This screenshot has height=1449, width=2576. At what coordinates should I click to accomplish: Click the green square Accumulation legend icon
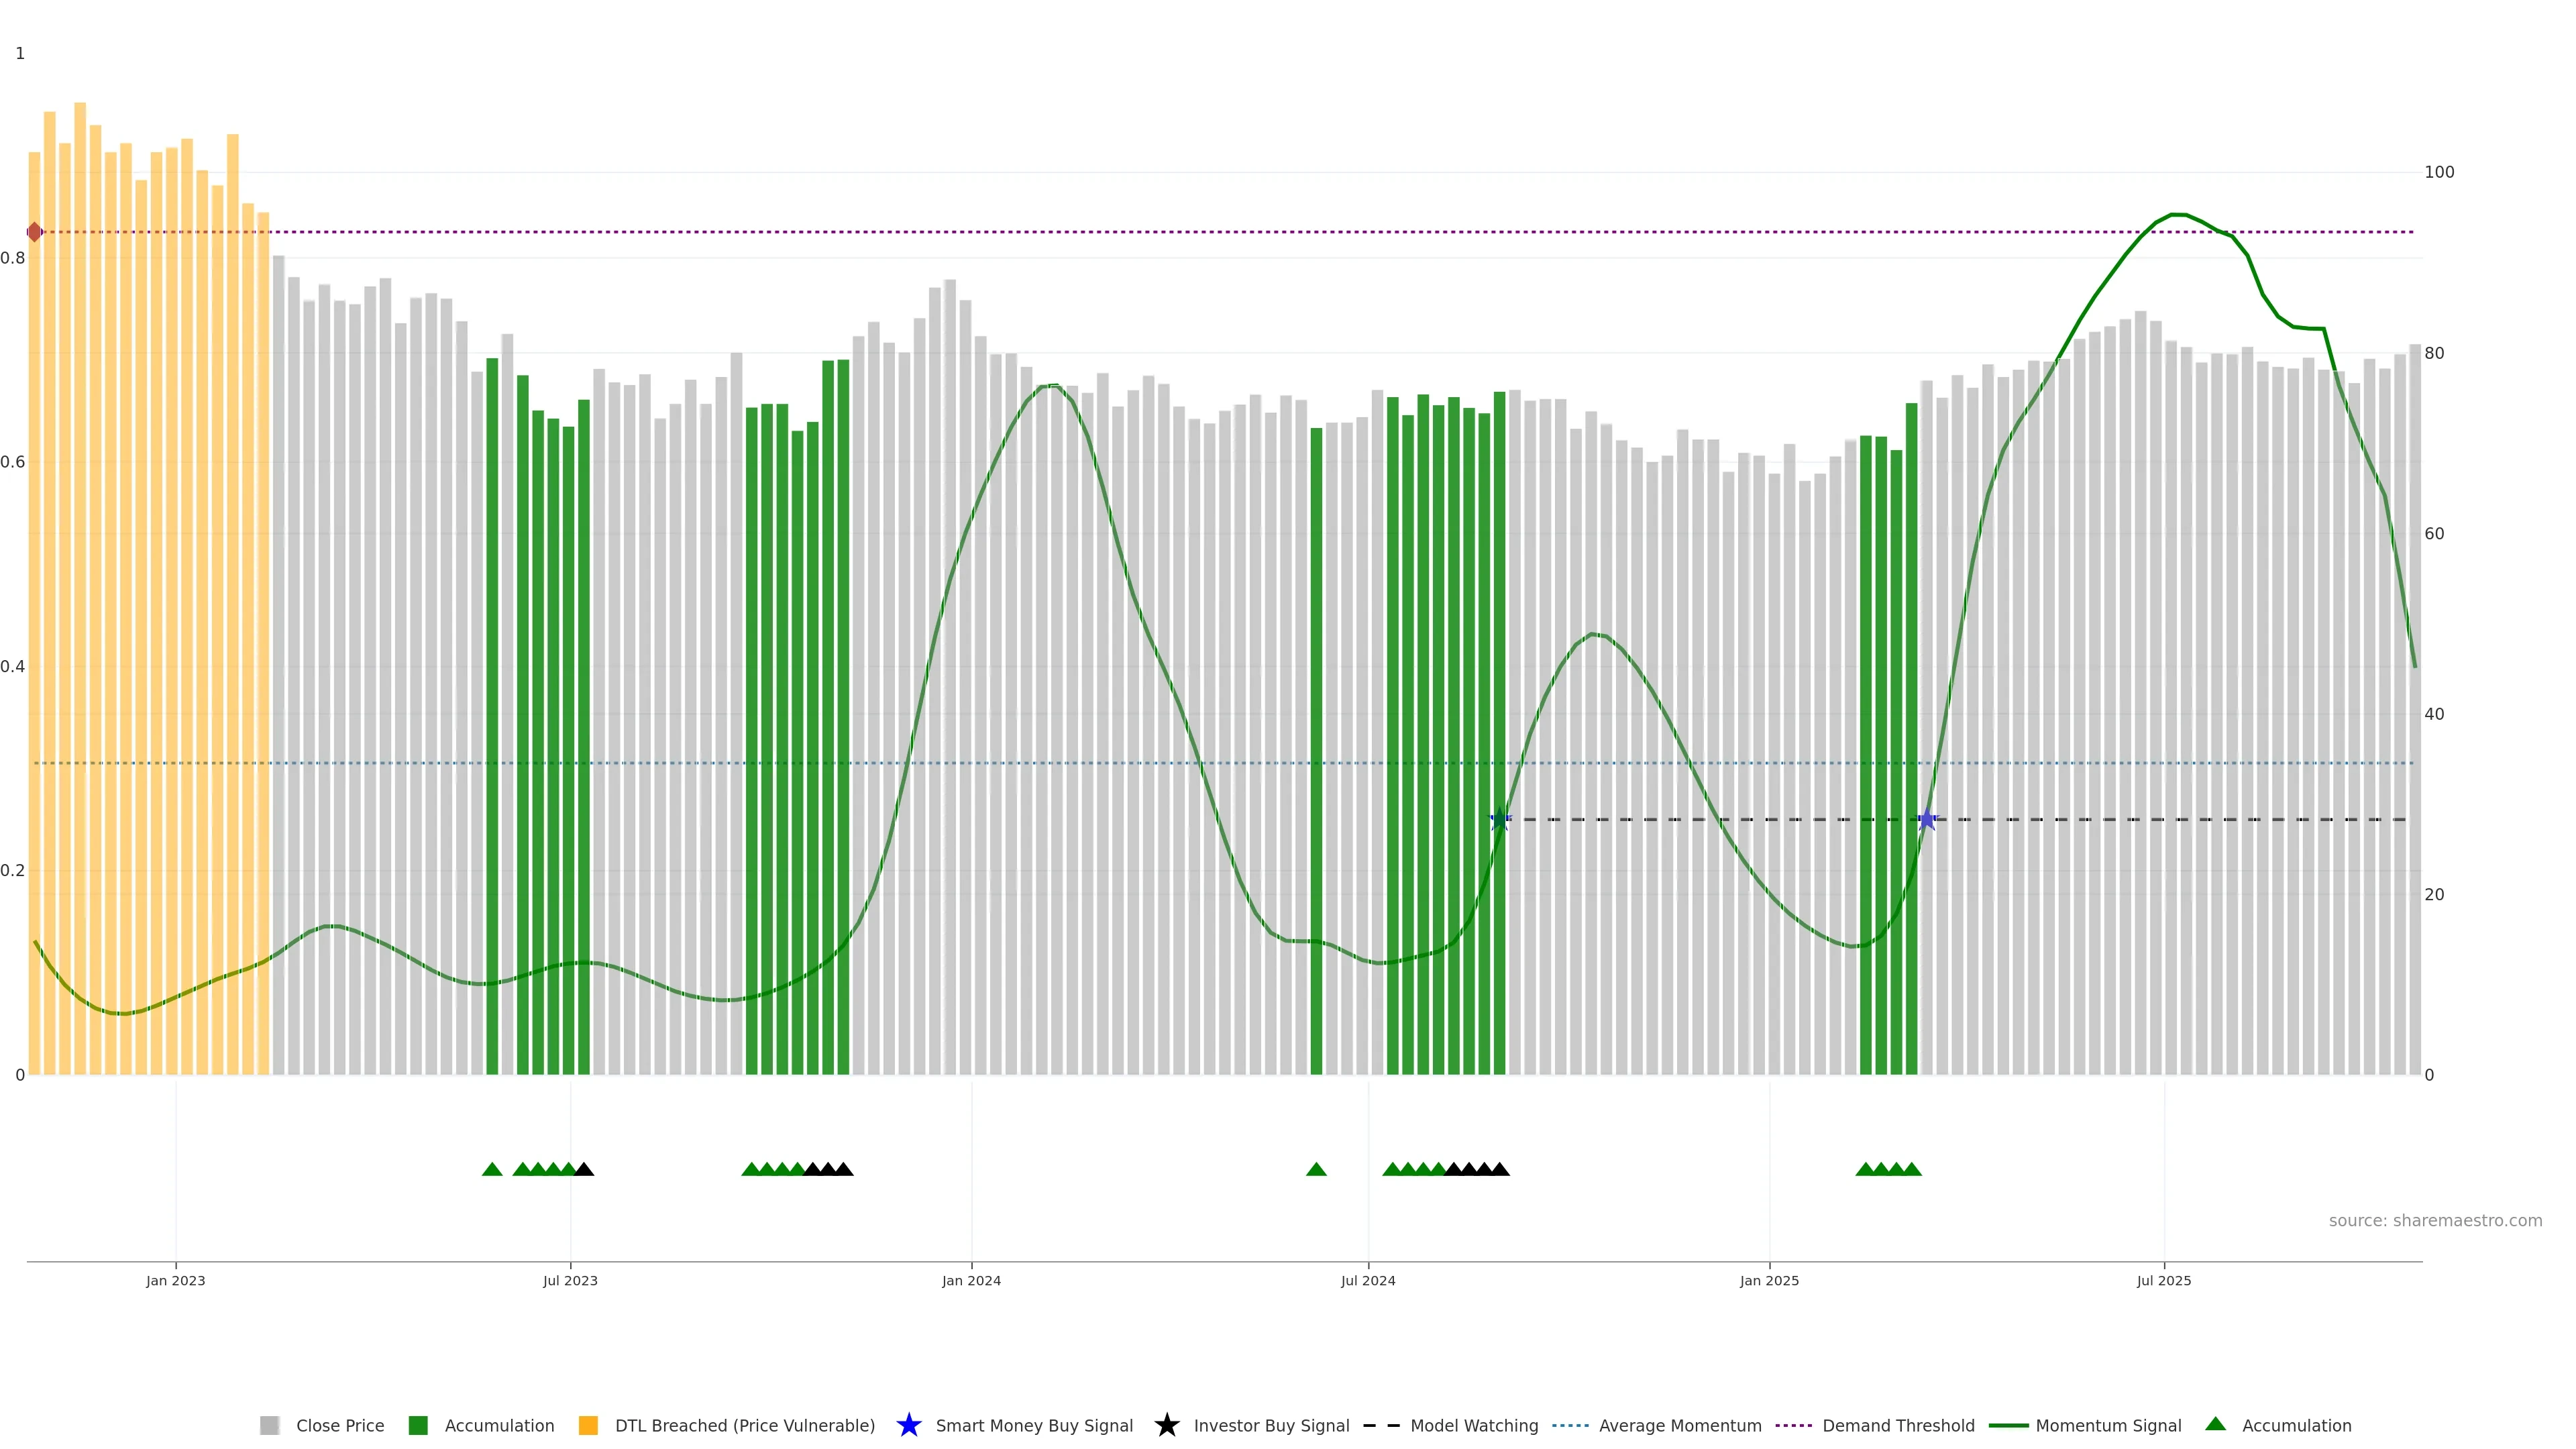pos(418,1425)
